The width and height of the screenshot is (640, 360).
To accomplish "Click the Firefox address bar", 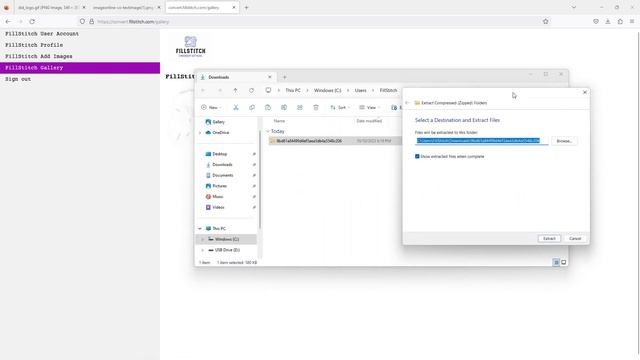I will (x=314, y=22).
